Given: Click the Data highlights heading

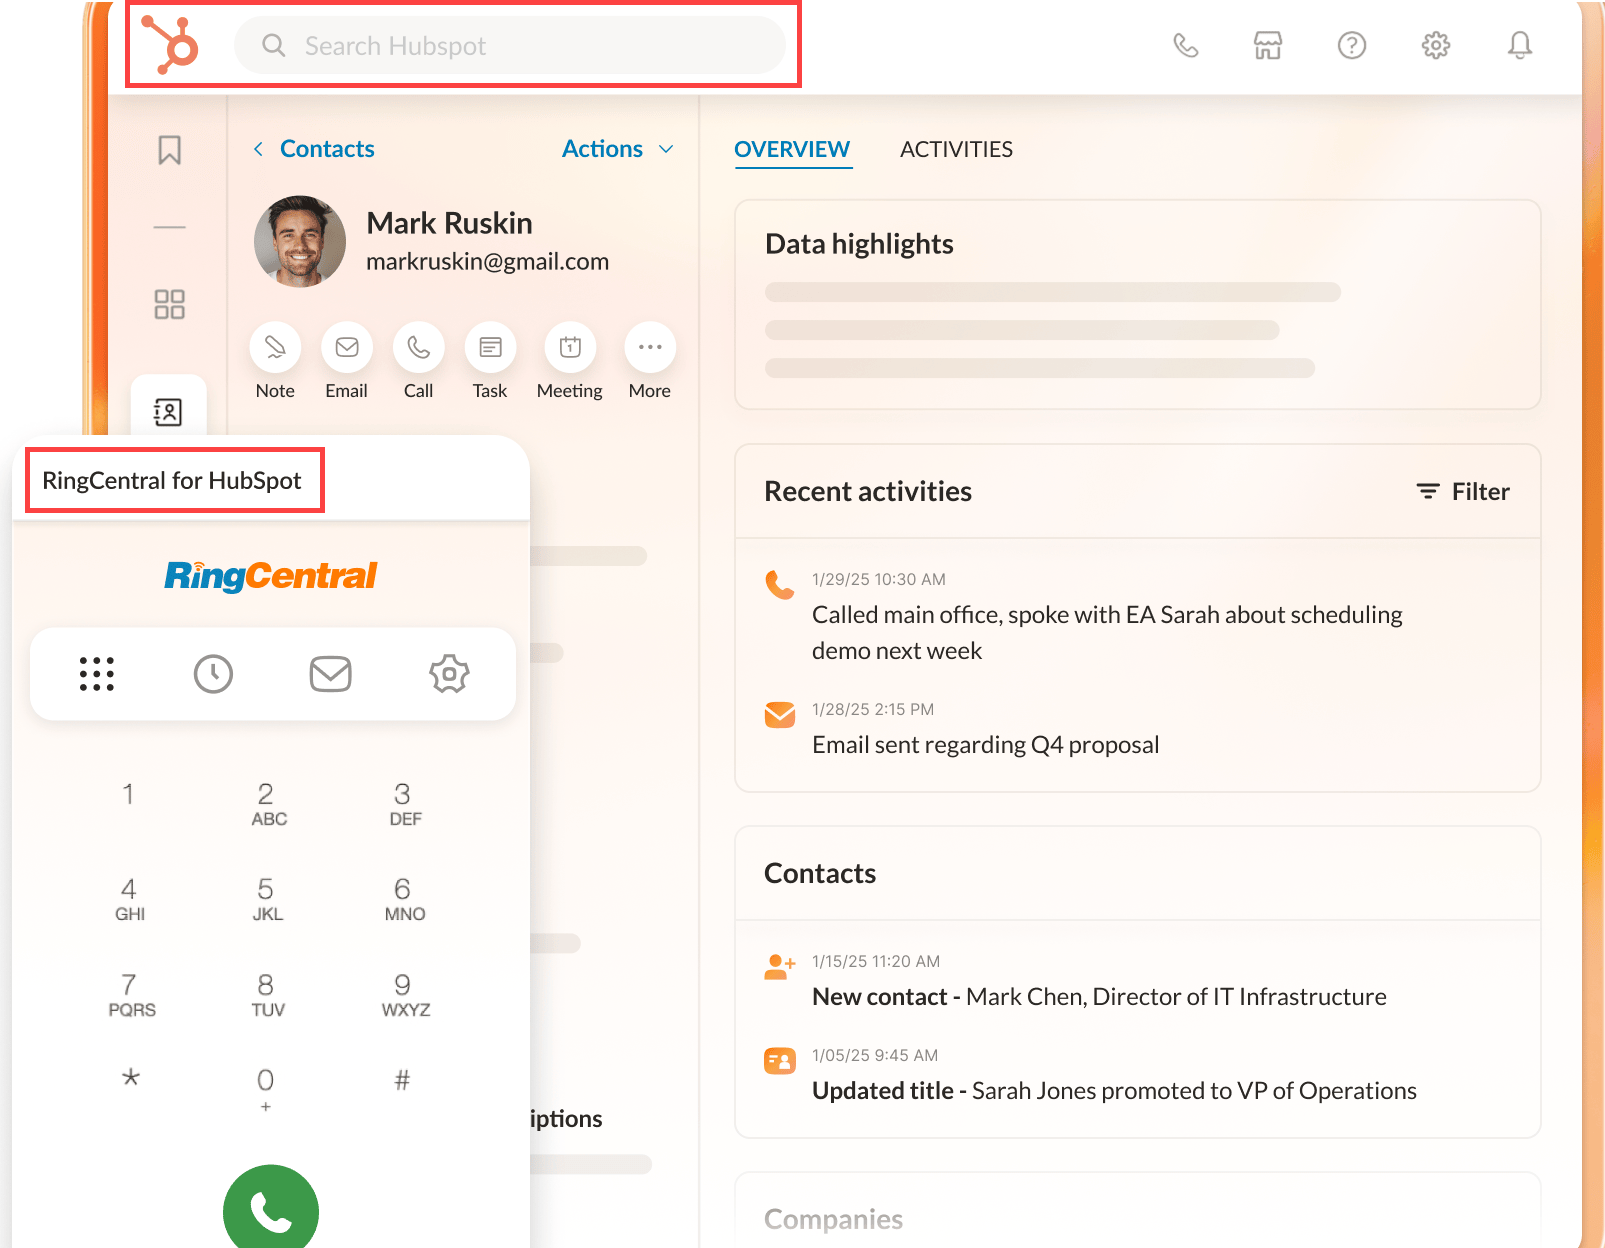Looking at the screenshot, I should coord(859,244).
